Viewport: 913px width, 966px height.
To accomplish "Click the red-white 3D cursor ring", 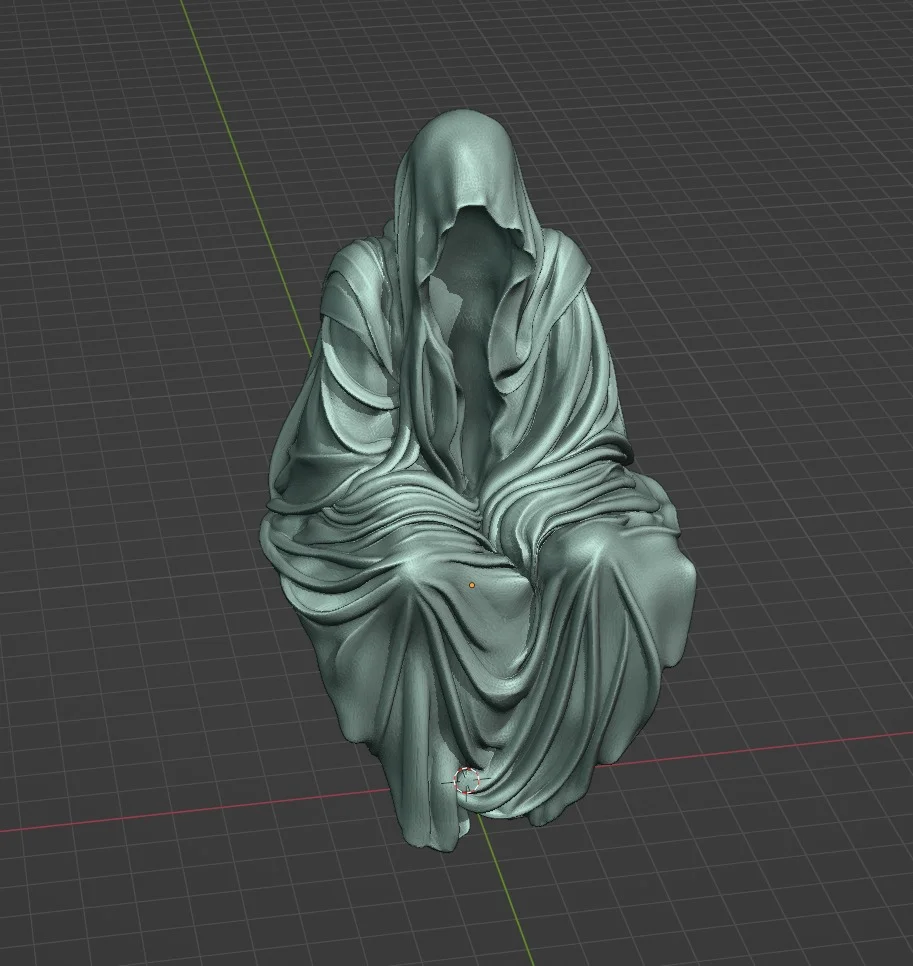I will tap(466, 781).
